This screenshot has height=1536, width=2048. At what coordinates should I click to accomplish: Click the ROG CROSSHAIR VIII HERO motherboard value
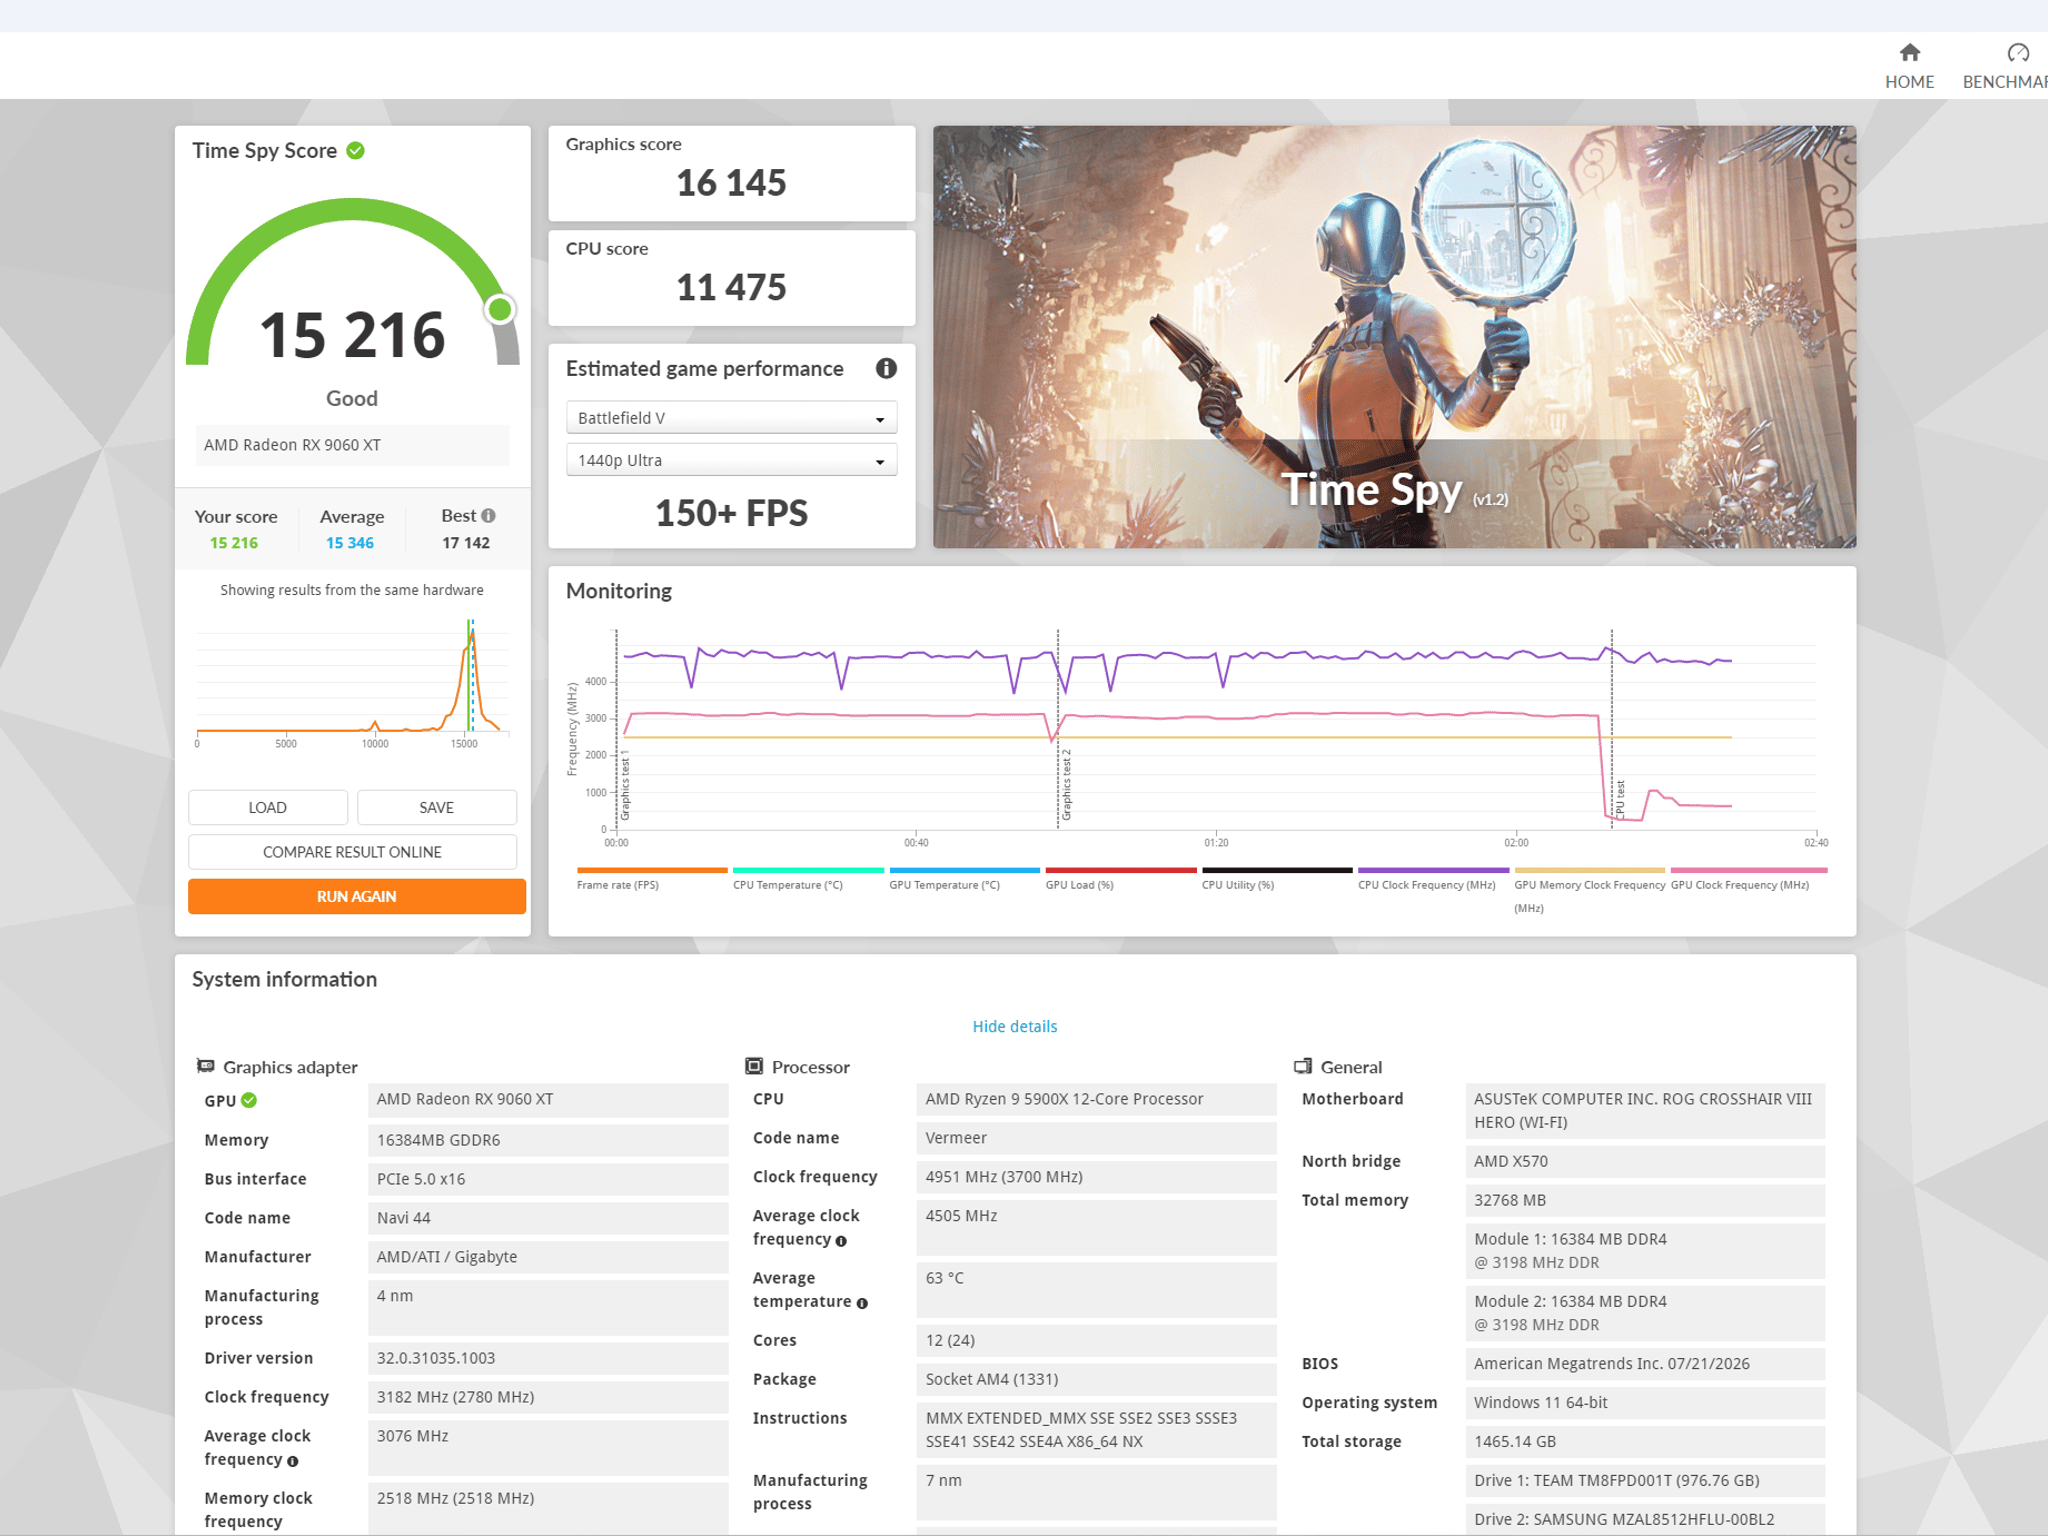pyautogui.click(x=1645, y=1111)
